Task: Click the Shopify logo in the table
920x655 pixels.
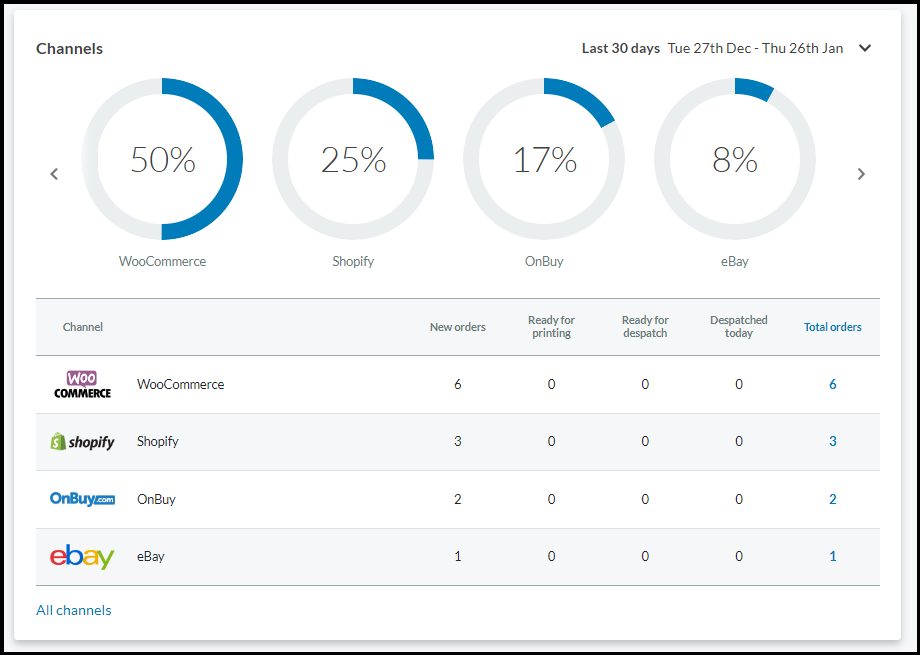Action: [x=82, y=441]
